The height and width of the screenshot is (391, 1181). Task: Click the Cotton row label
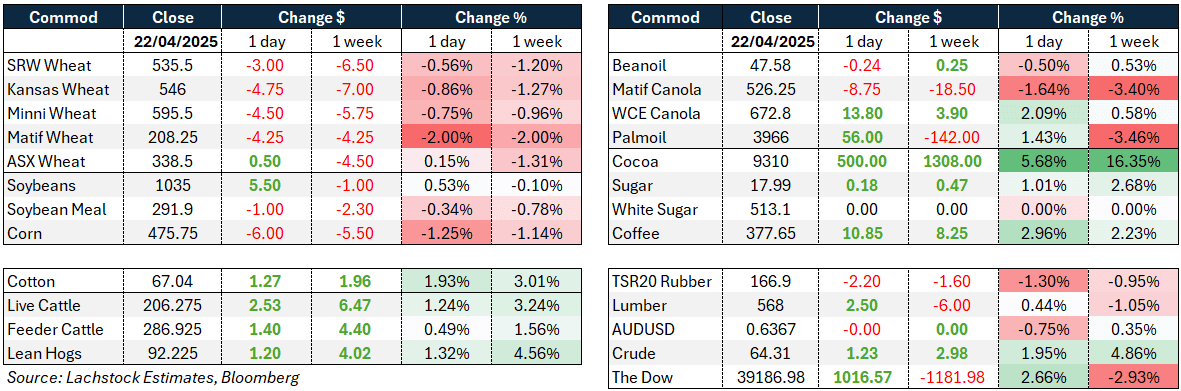point(63,282)
